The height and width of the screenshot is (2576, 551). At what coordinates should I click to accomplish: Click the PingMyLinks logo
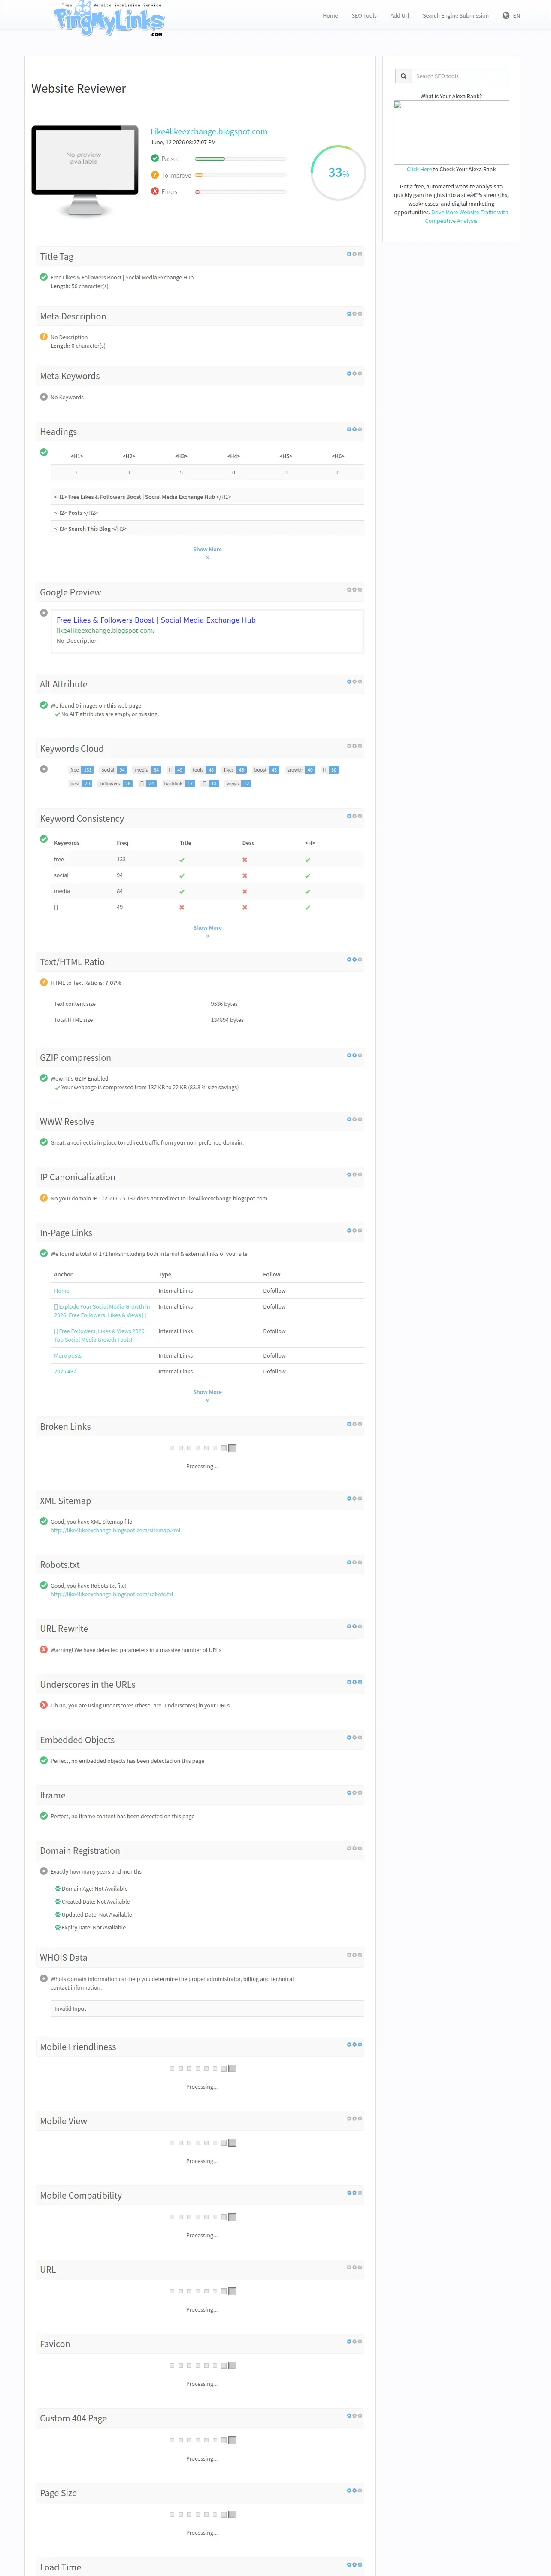[109, 19]
